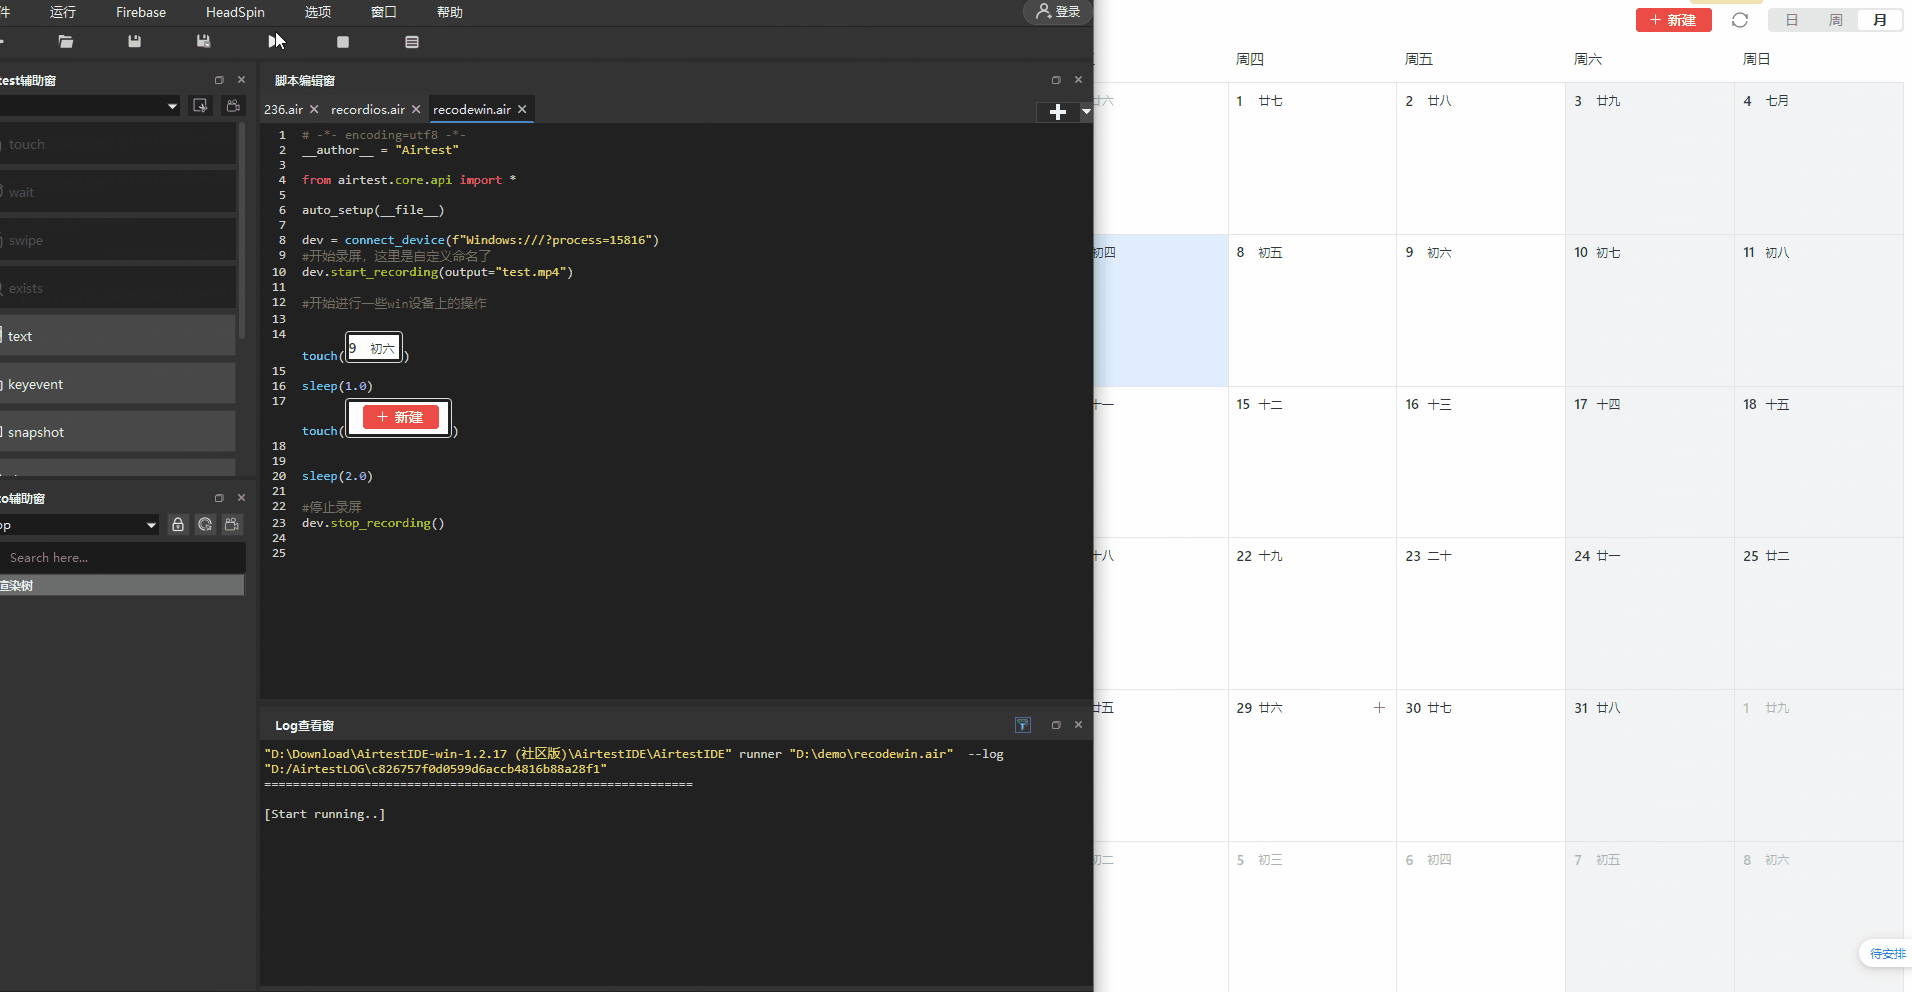Click the Poco inspector cursor icon

pos(205,524)
